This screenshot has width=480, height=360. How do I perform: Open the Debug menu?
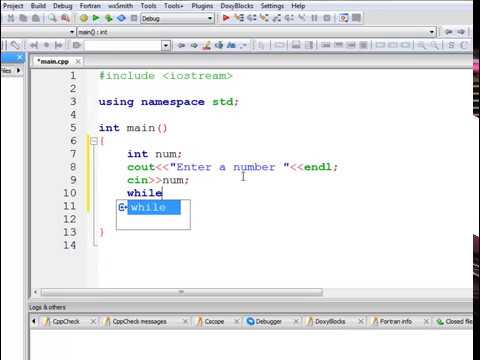click(x=63, y=6)
